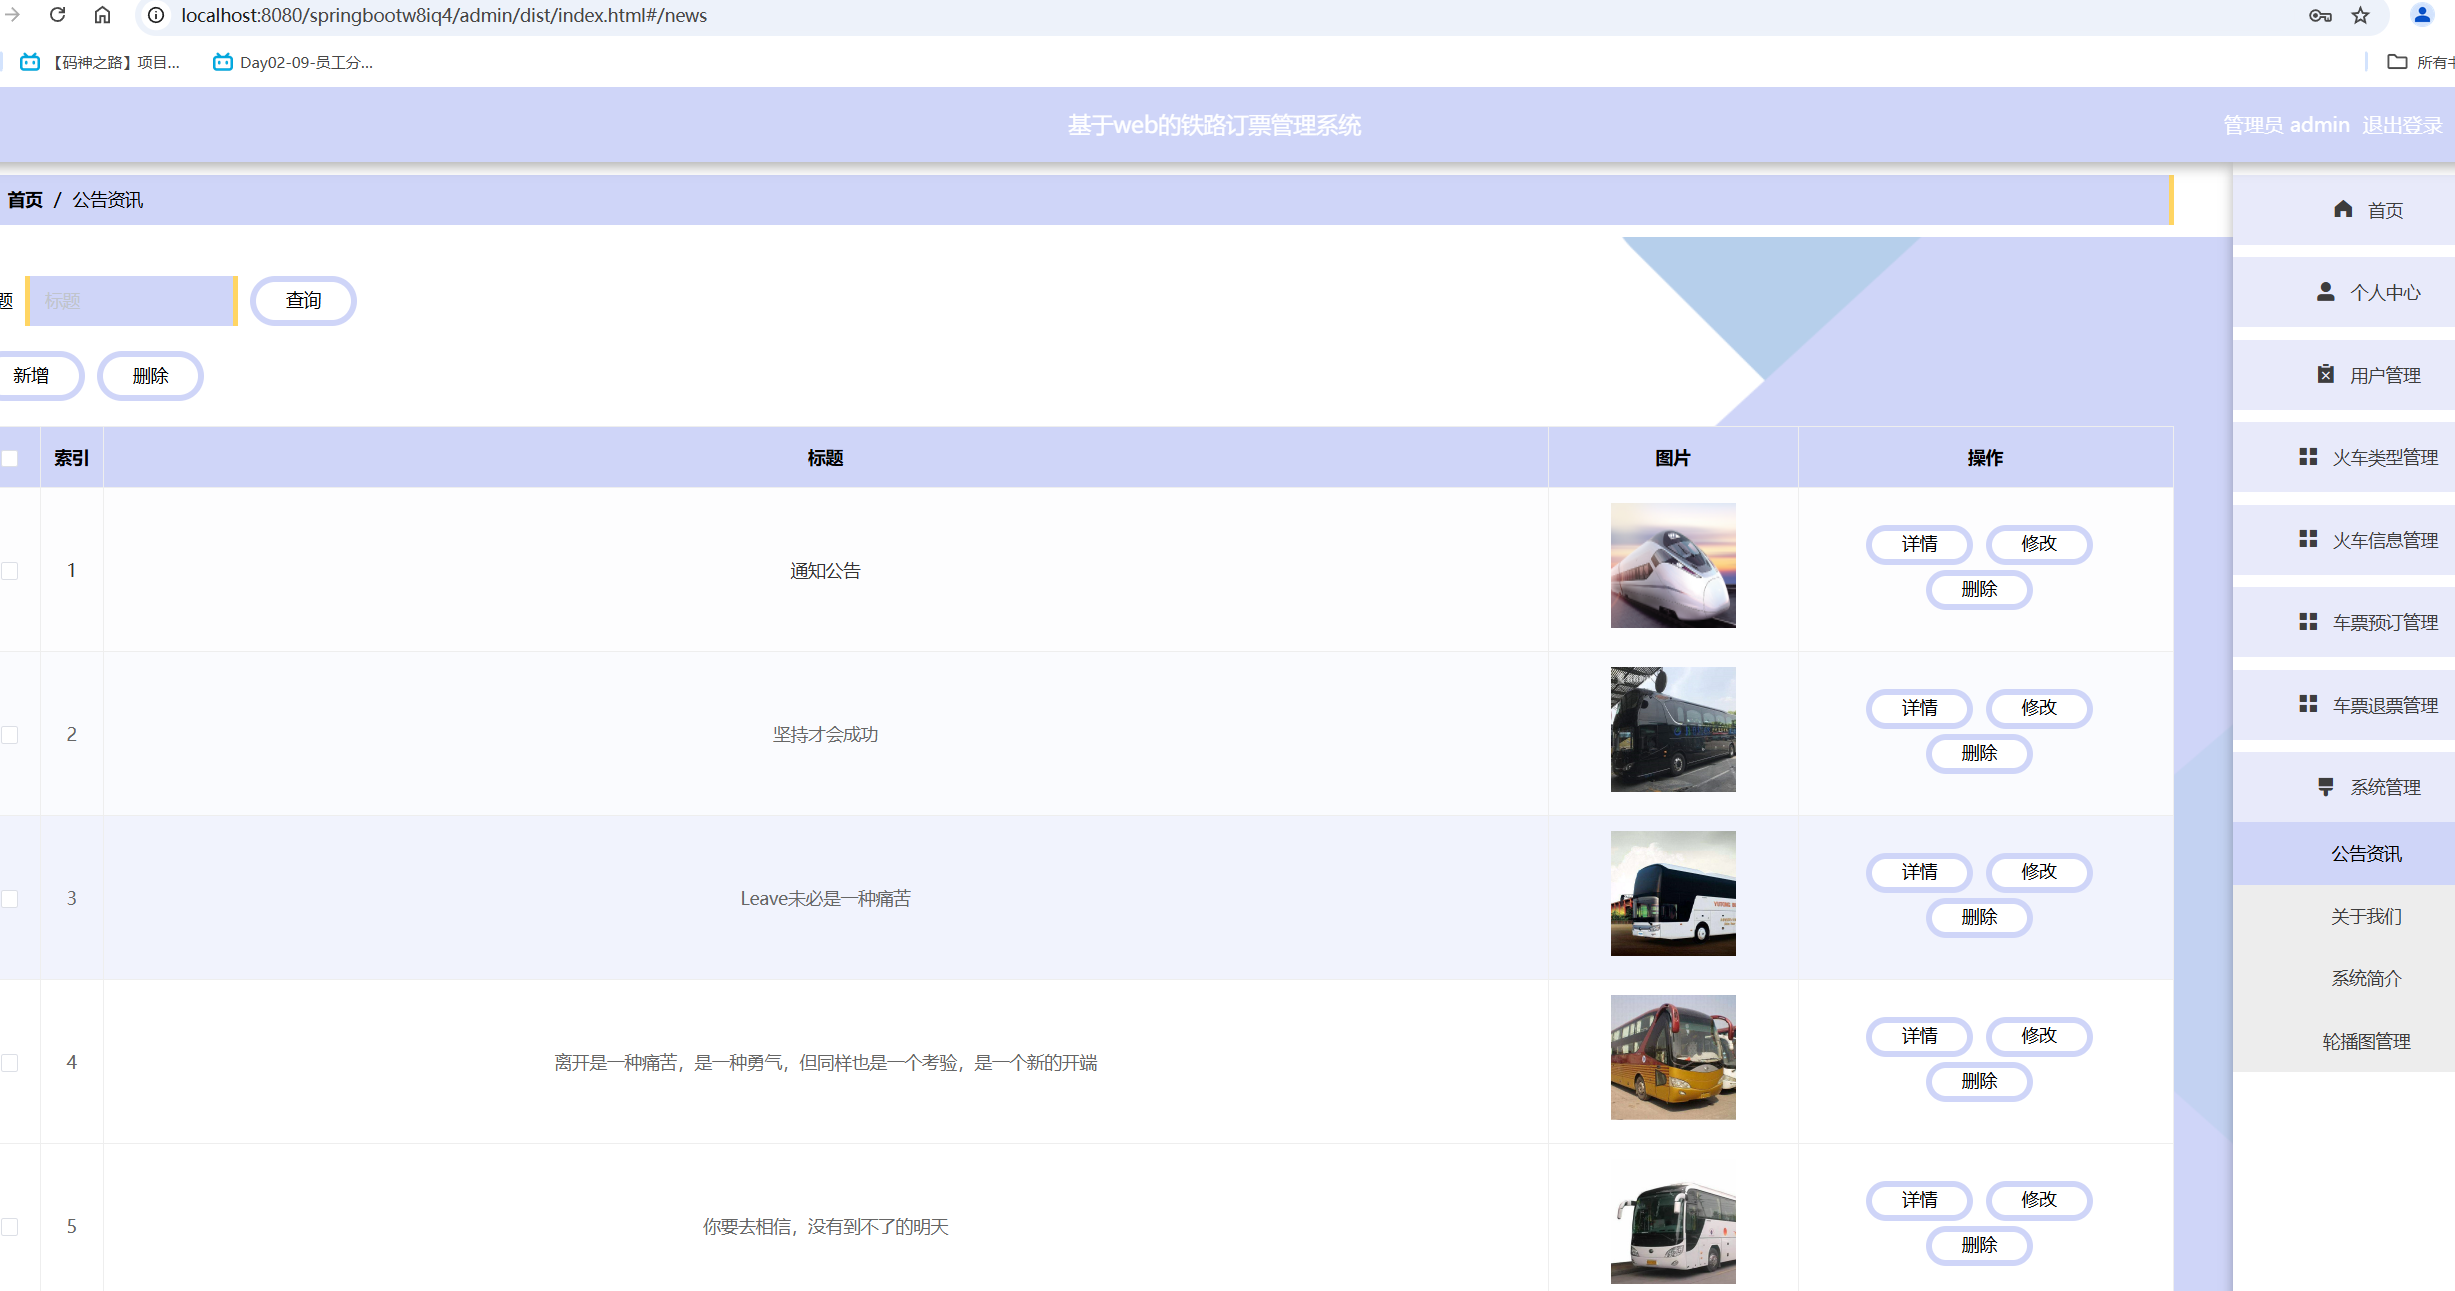Collapse the 系统管理 sidebar menu
Screen dimensions: 2455x1291
[x=2384, y=787]
